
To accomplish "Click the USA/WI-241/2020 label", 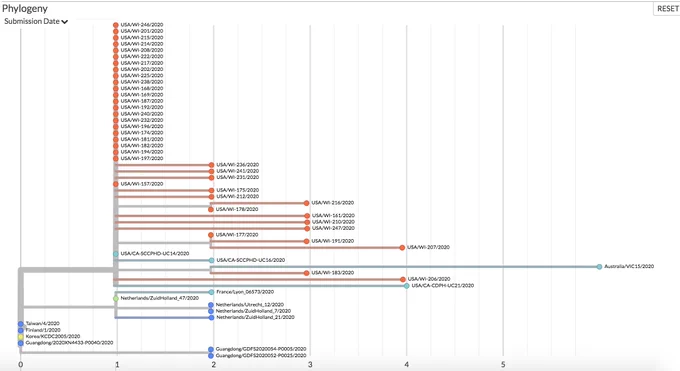I will pos(238,171).
